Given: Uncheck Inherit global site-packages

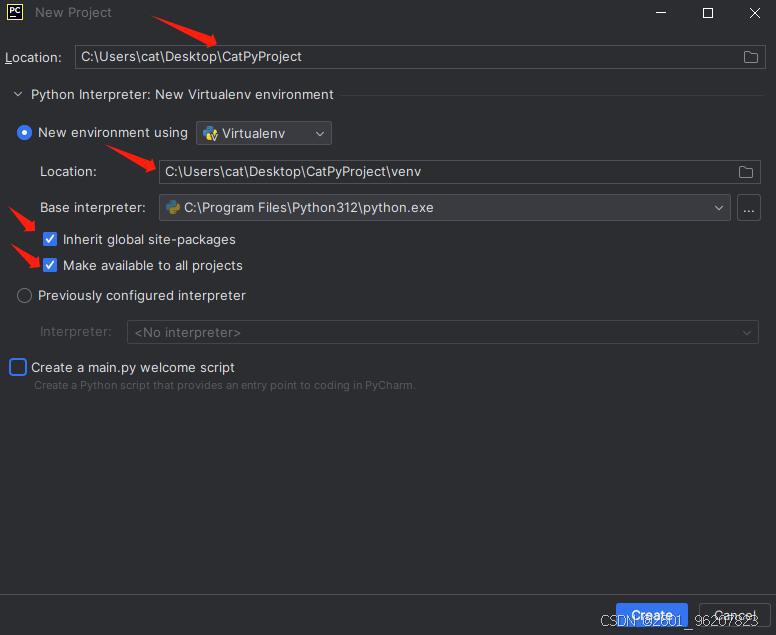Looking at the screenshot, I should click(50, 240).
